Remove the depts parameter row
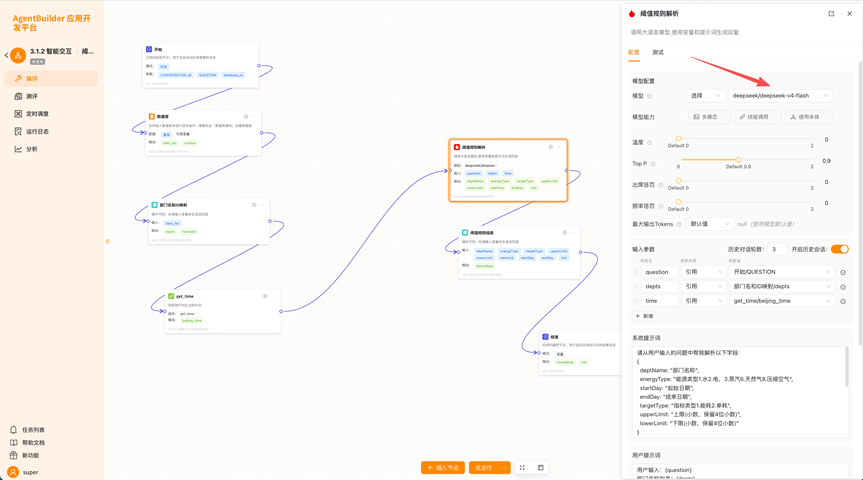 click(843, 287)
